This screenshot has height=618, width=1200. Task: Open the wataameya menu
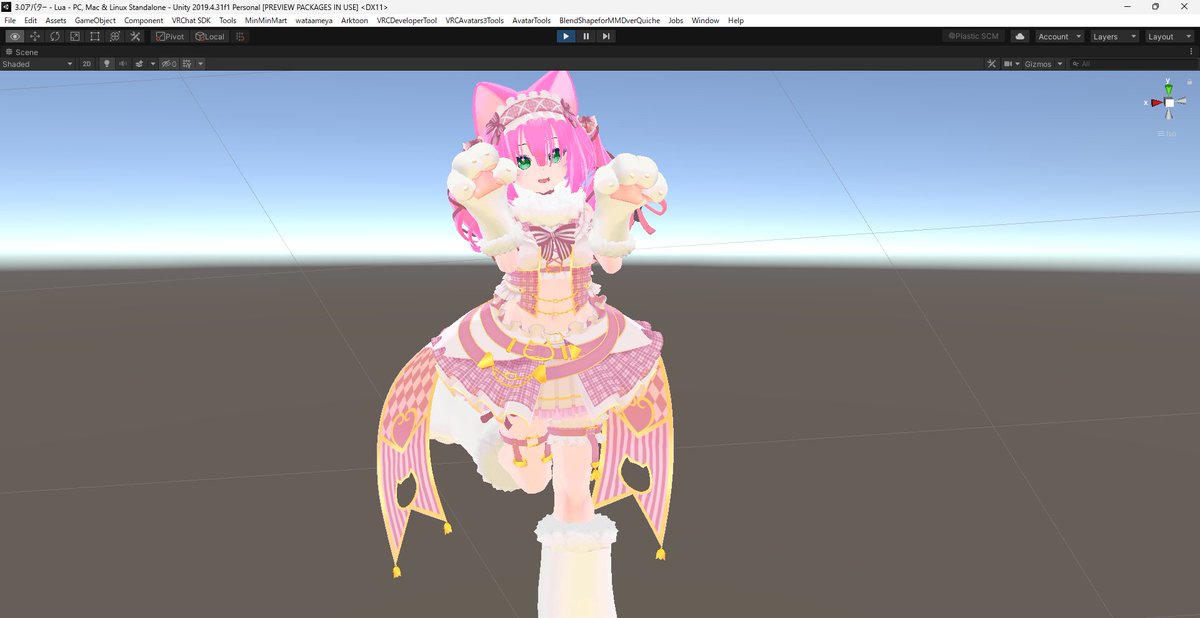(x=314, y=20)
